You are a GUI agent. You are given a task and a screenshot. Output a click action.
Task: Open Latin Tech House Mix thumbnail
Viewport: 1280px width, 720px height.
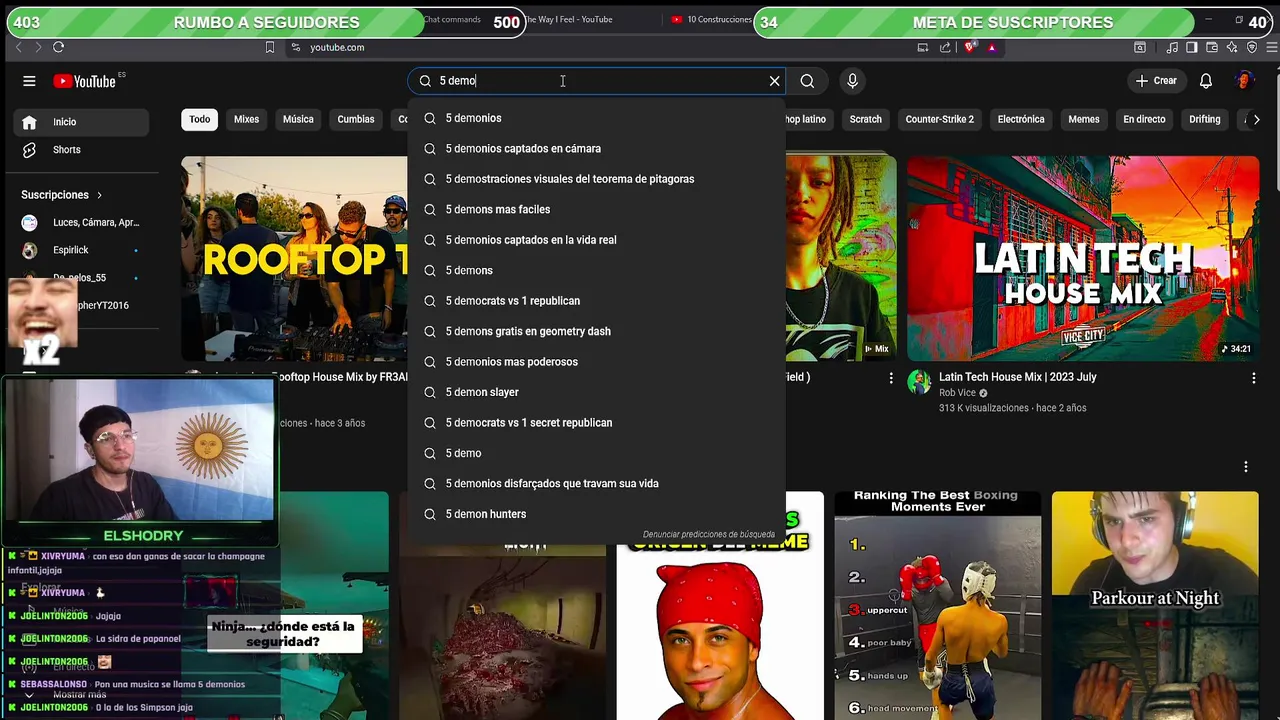pyautogui.click(x=1083, y=258)
